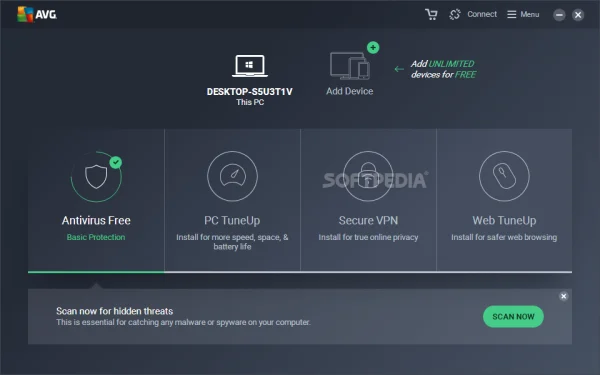The width and height of the screenshot is (600, 375).
Task: Open the PC TuneUp speedometer icon
Action: tap(232, 176)
